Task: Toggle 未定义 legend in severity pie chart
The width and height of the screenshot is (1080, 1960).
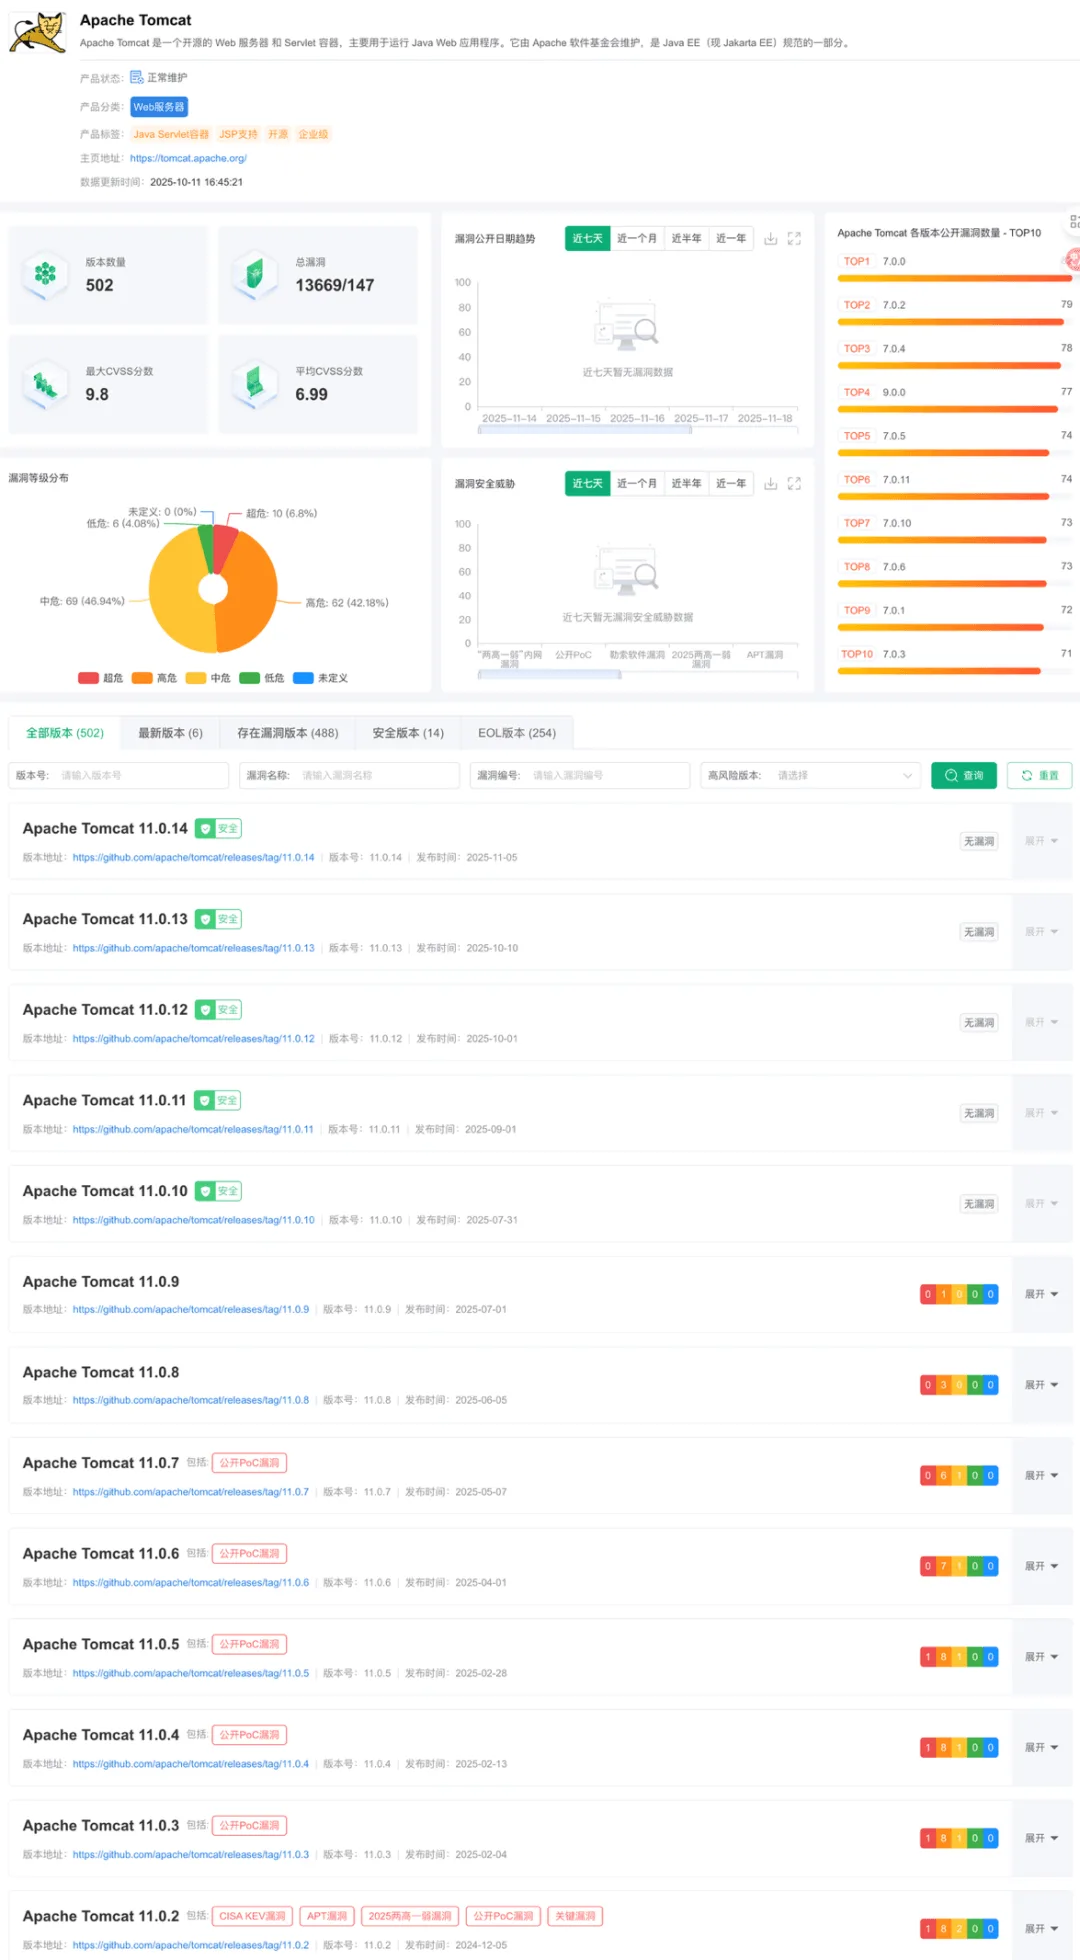Action: point(320,678)
